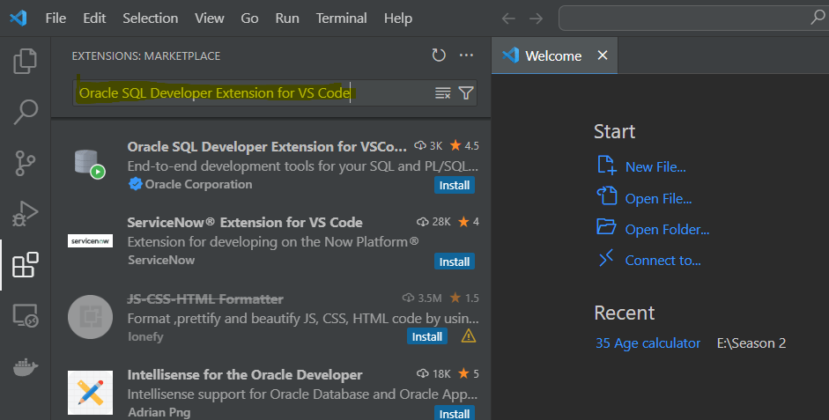Open the Source Control view
Screen dimensions: 829x420
coord(25,163)
